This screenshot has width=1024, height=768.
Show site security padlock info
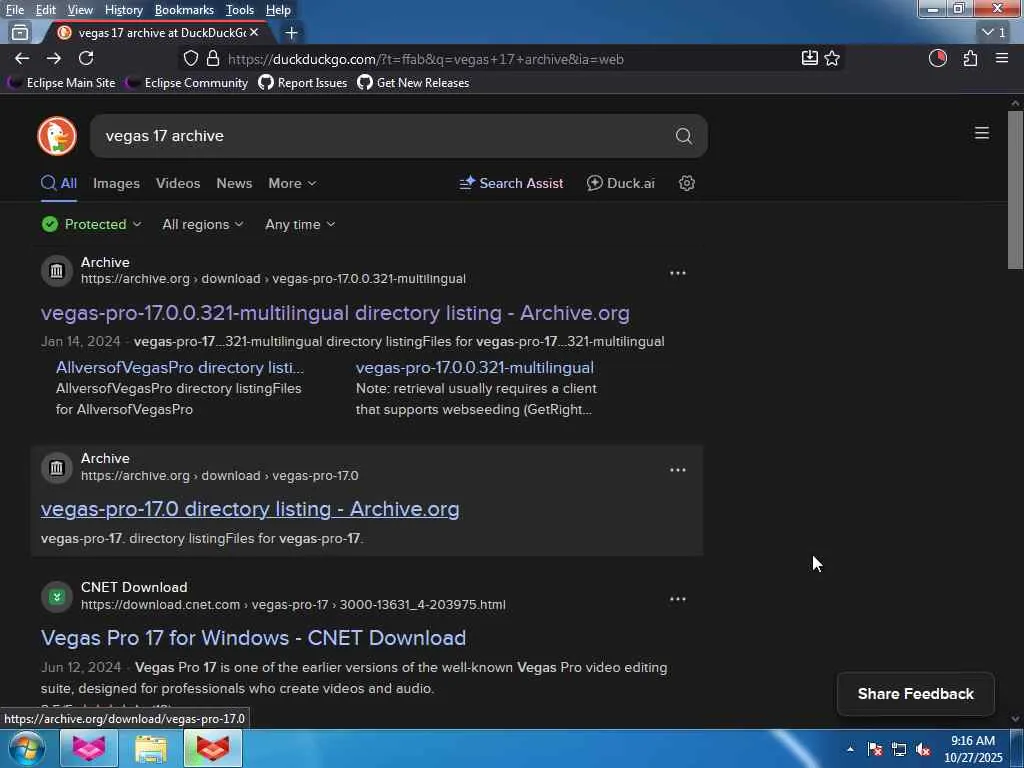tap(213, 59)
